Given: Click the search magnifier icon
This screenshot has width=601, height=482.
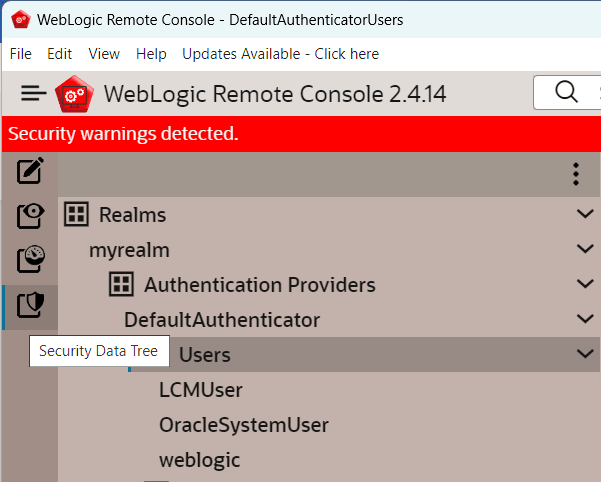Looking at the screenshot, I should click(x=566, y=92).
